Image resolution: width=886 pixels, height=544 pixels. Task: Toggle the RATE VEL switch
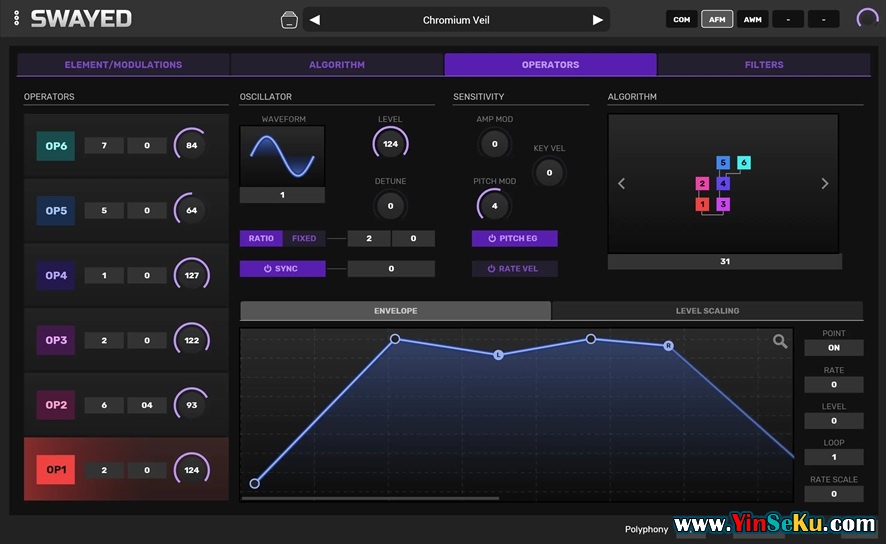coord(514,268)
